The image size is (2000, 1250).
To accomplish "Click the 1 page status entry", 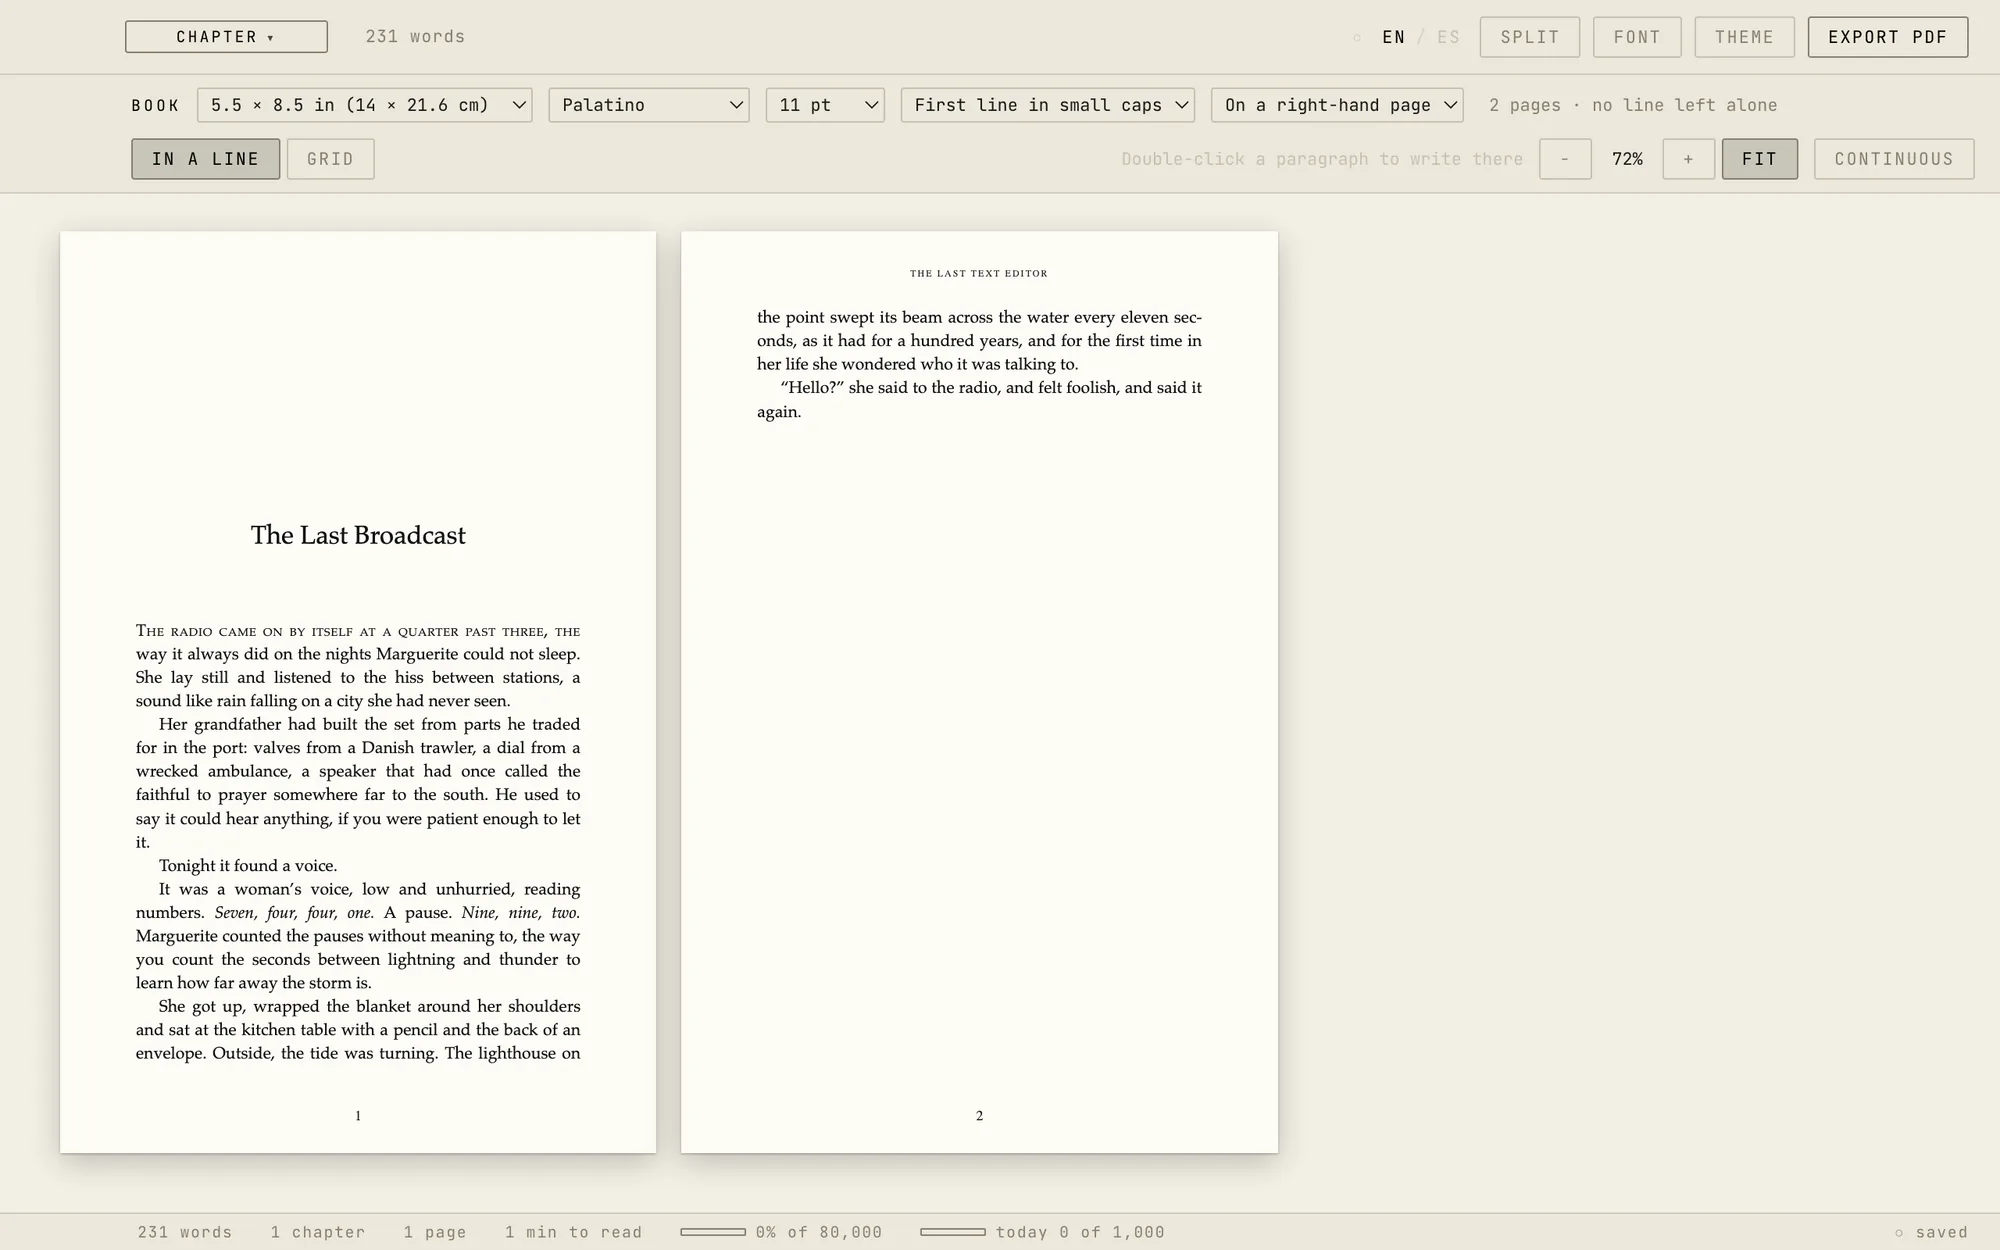I will [x=435, y=1232].
